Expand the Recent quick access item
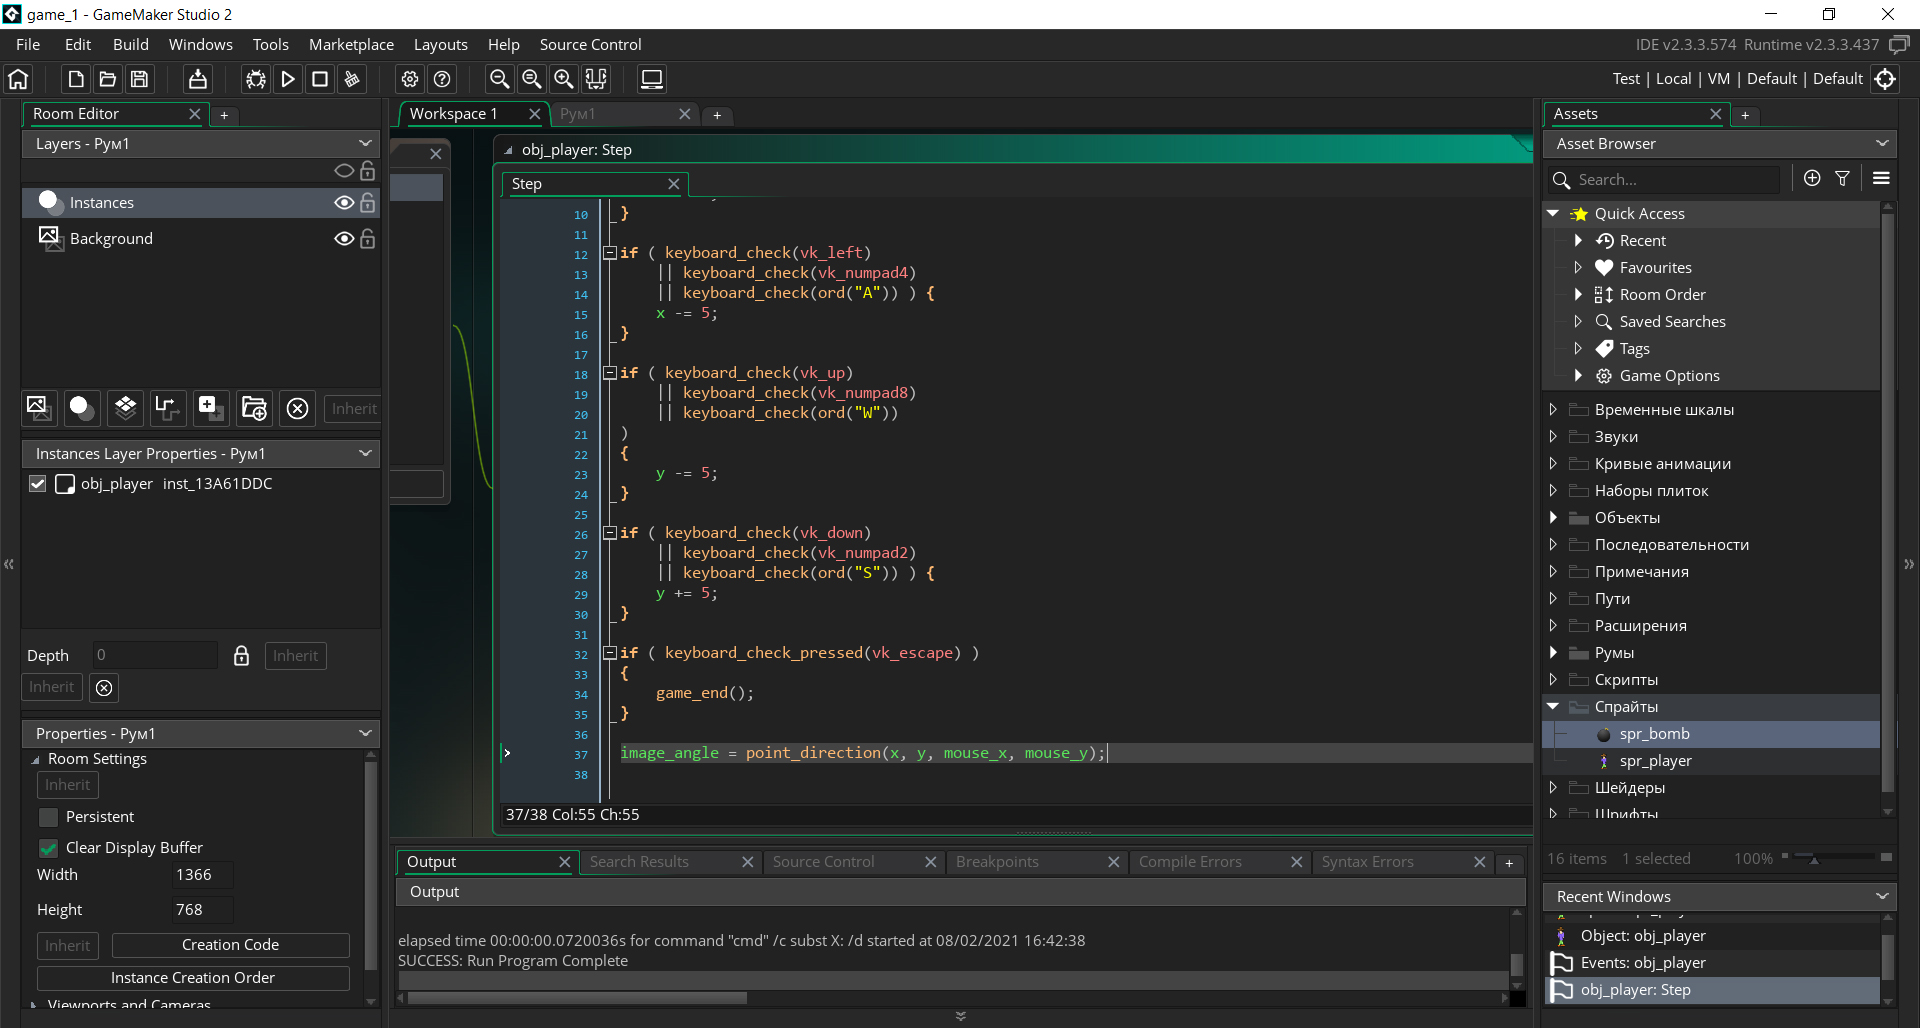The image size is (1920, 1028). [x=1578, y=240]
